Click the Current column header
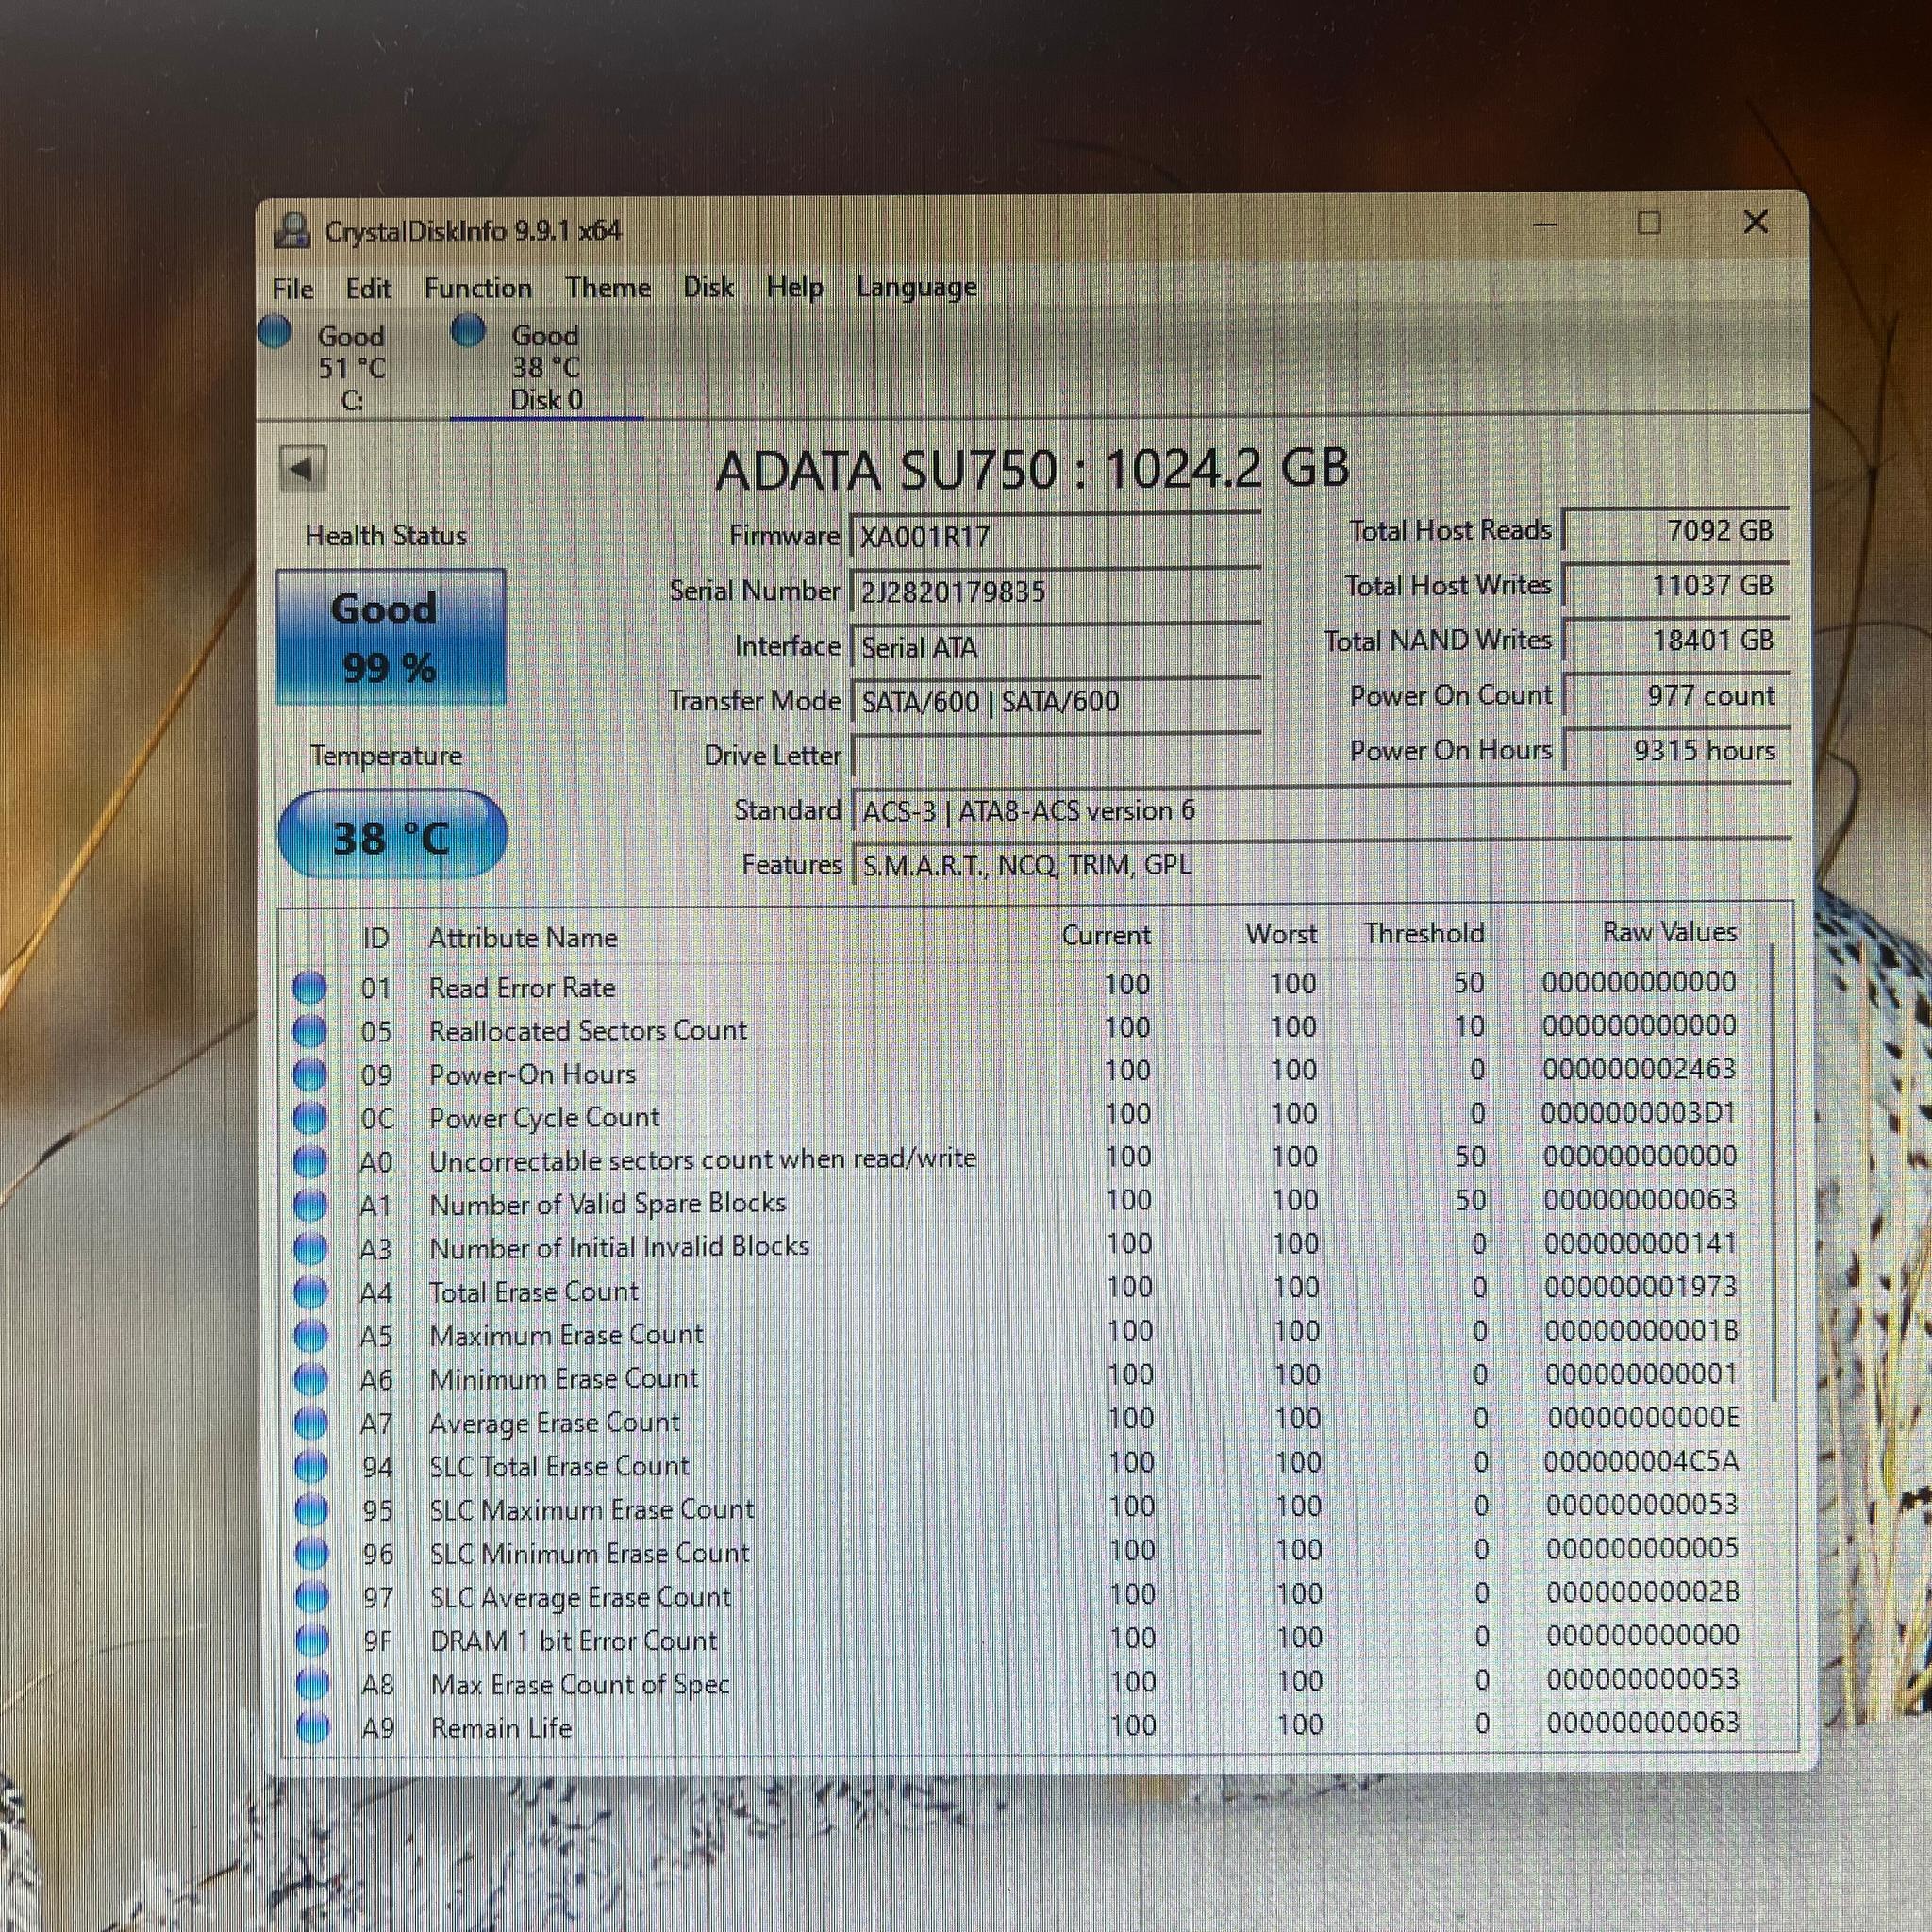Viewport: 1932px width, 1932px height. point(1106,935)
